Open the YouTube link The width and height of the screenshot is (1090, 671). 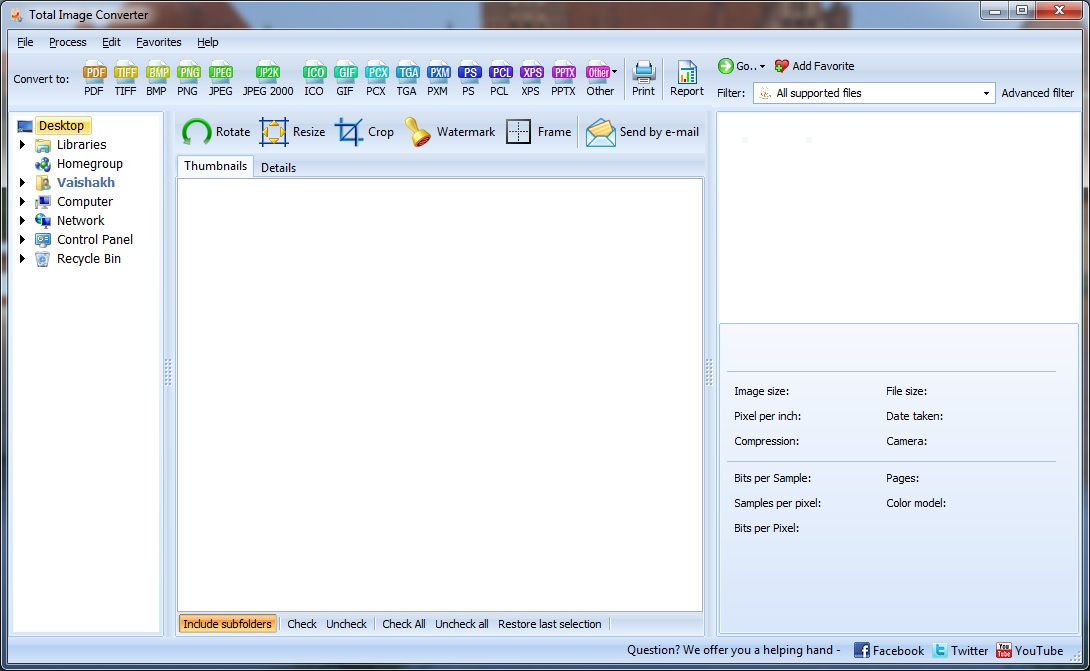click(x=1030, y=650)
